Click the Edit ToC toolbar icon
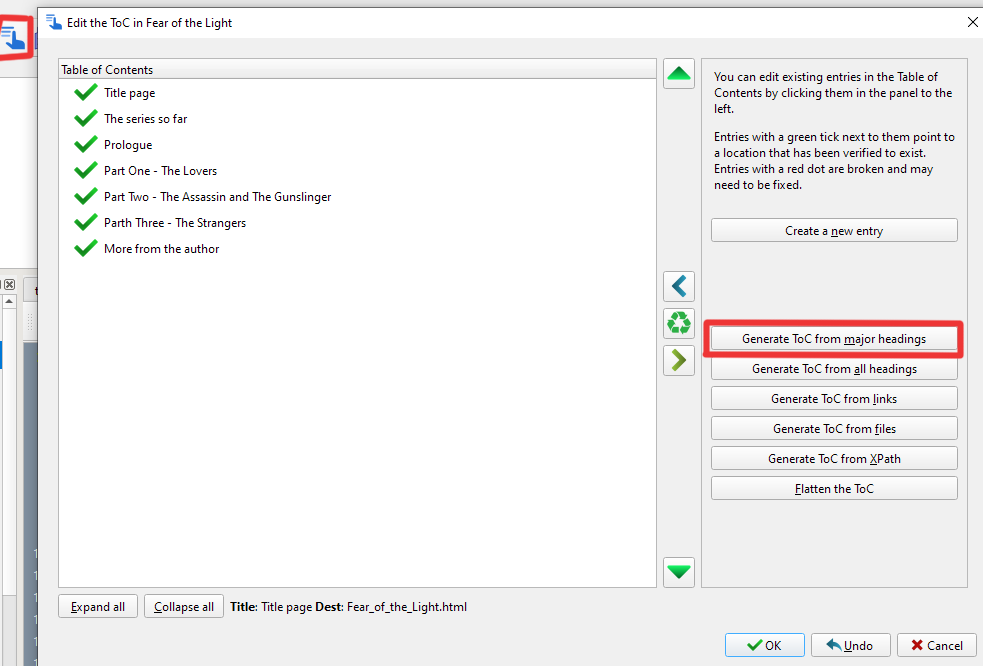This screenshot has width=983, height=666. point(14,37)
